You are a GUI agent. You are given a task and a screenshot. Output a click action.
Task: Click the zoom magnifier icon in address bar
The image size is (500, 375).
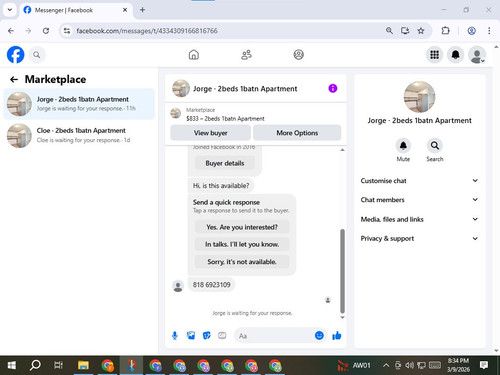pos(389,31)
